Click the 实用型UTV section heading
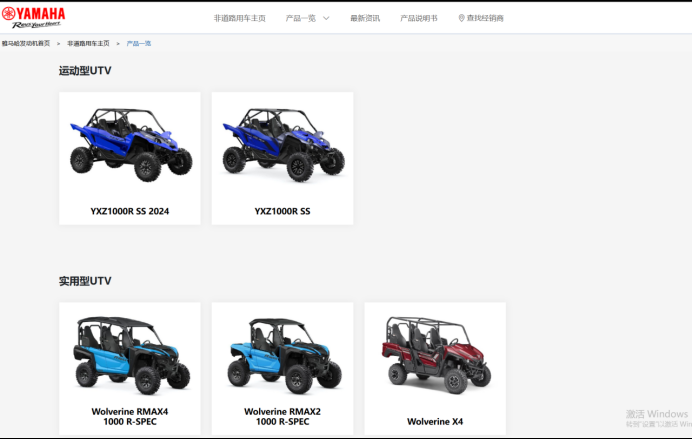 pyautogui.click(x=85, y=281)
